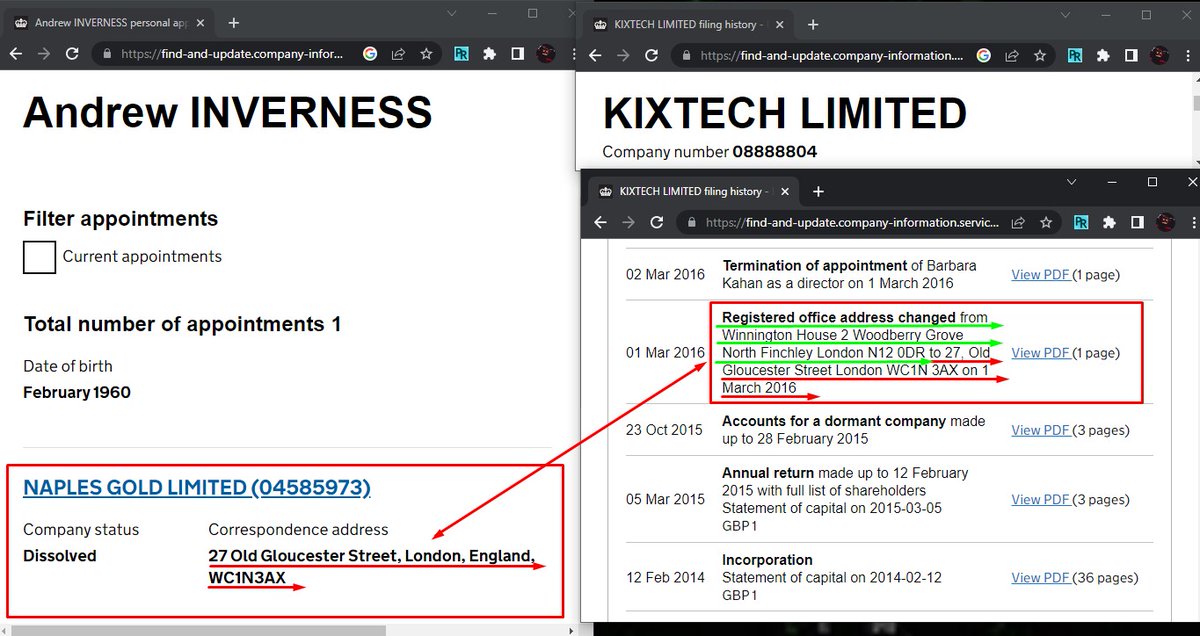
Task: Reload the front KIXTECH filing history window
Action: [x=657, y=223]
